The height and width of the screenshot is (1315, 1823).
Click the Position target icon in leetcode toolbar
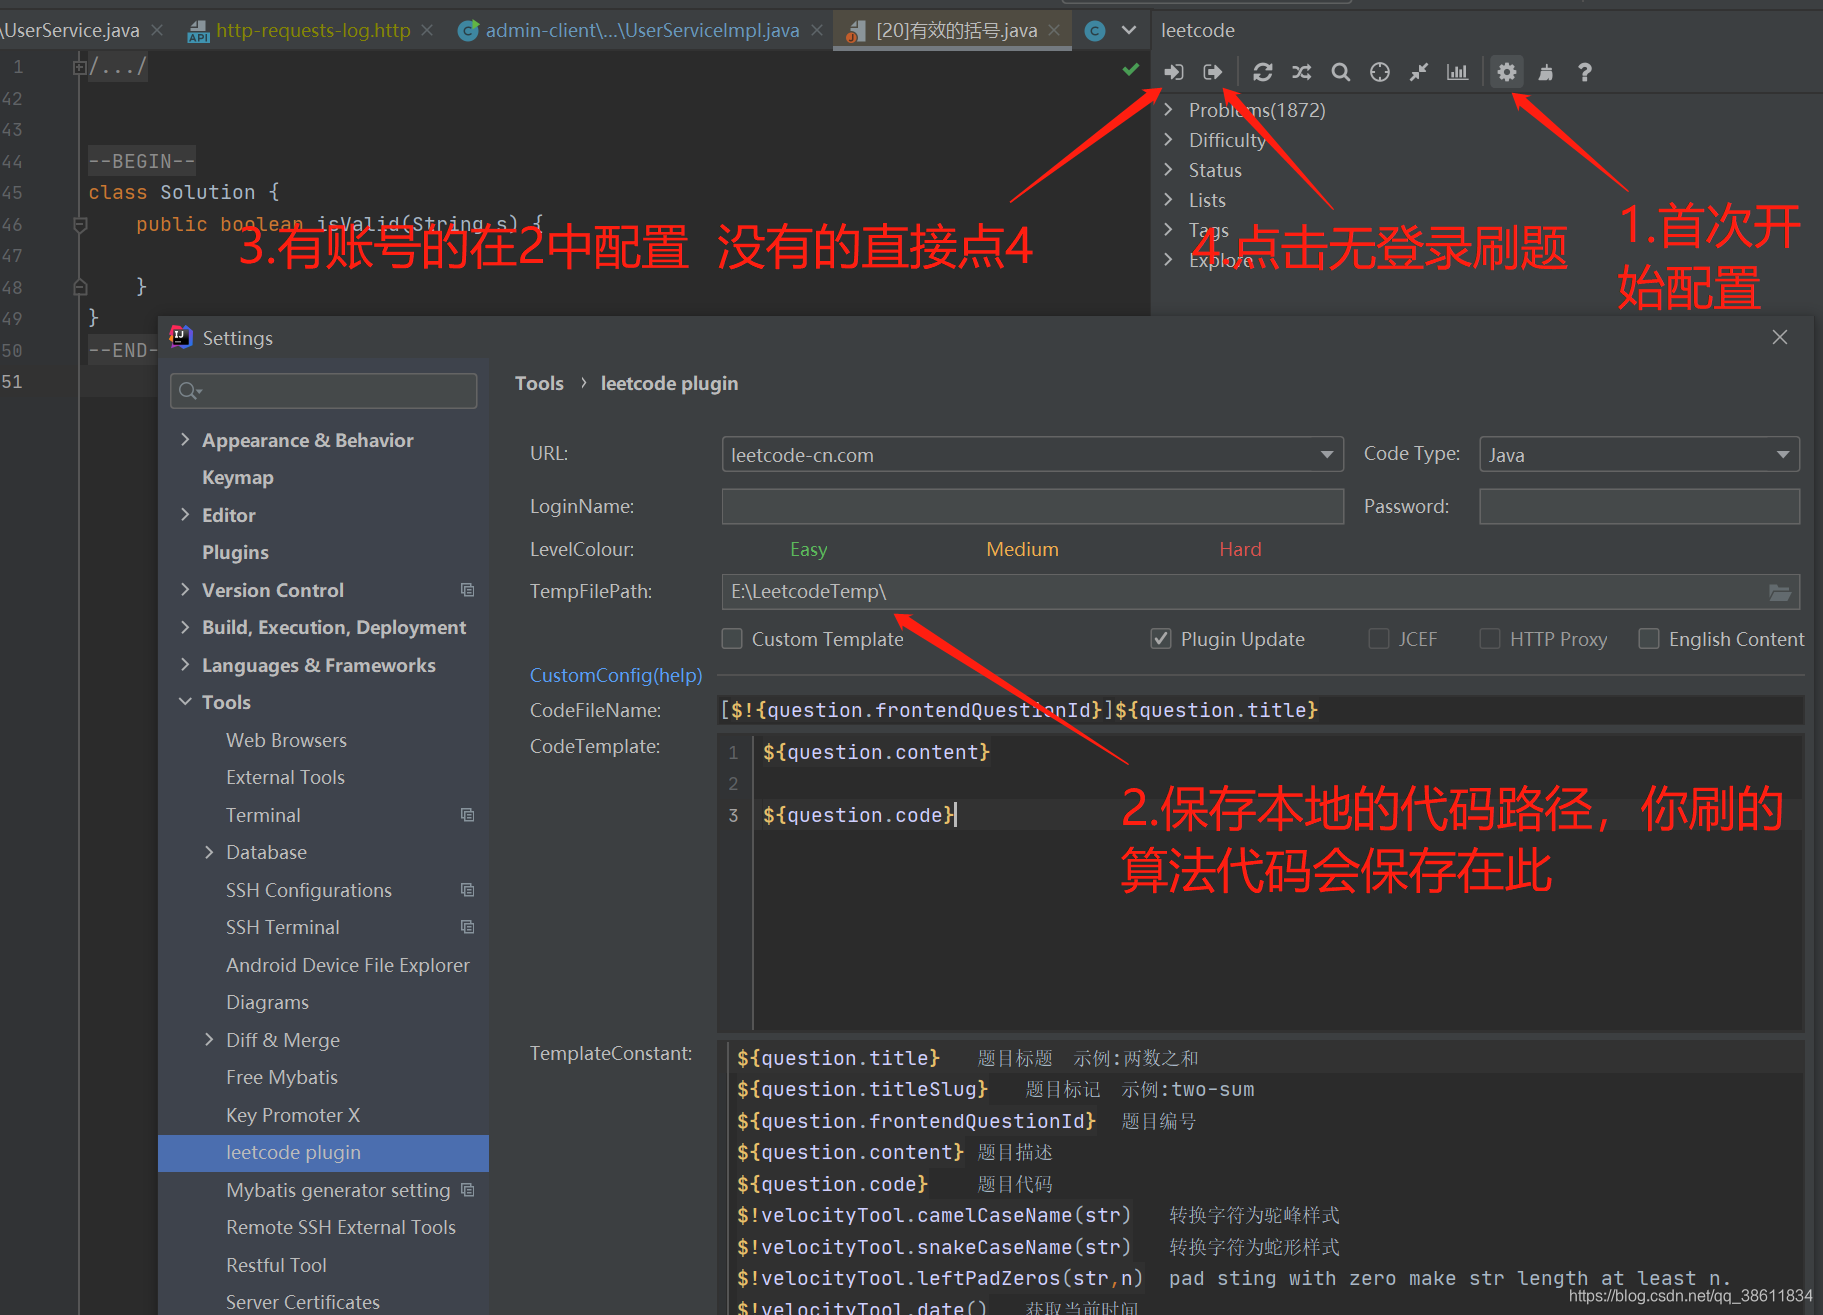[x=1380, y=72]
